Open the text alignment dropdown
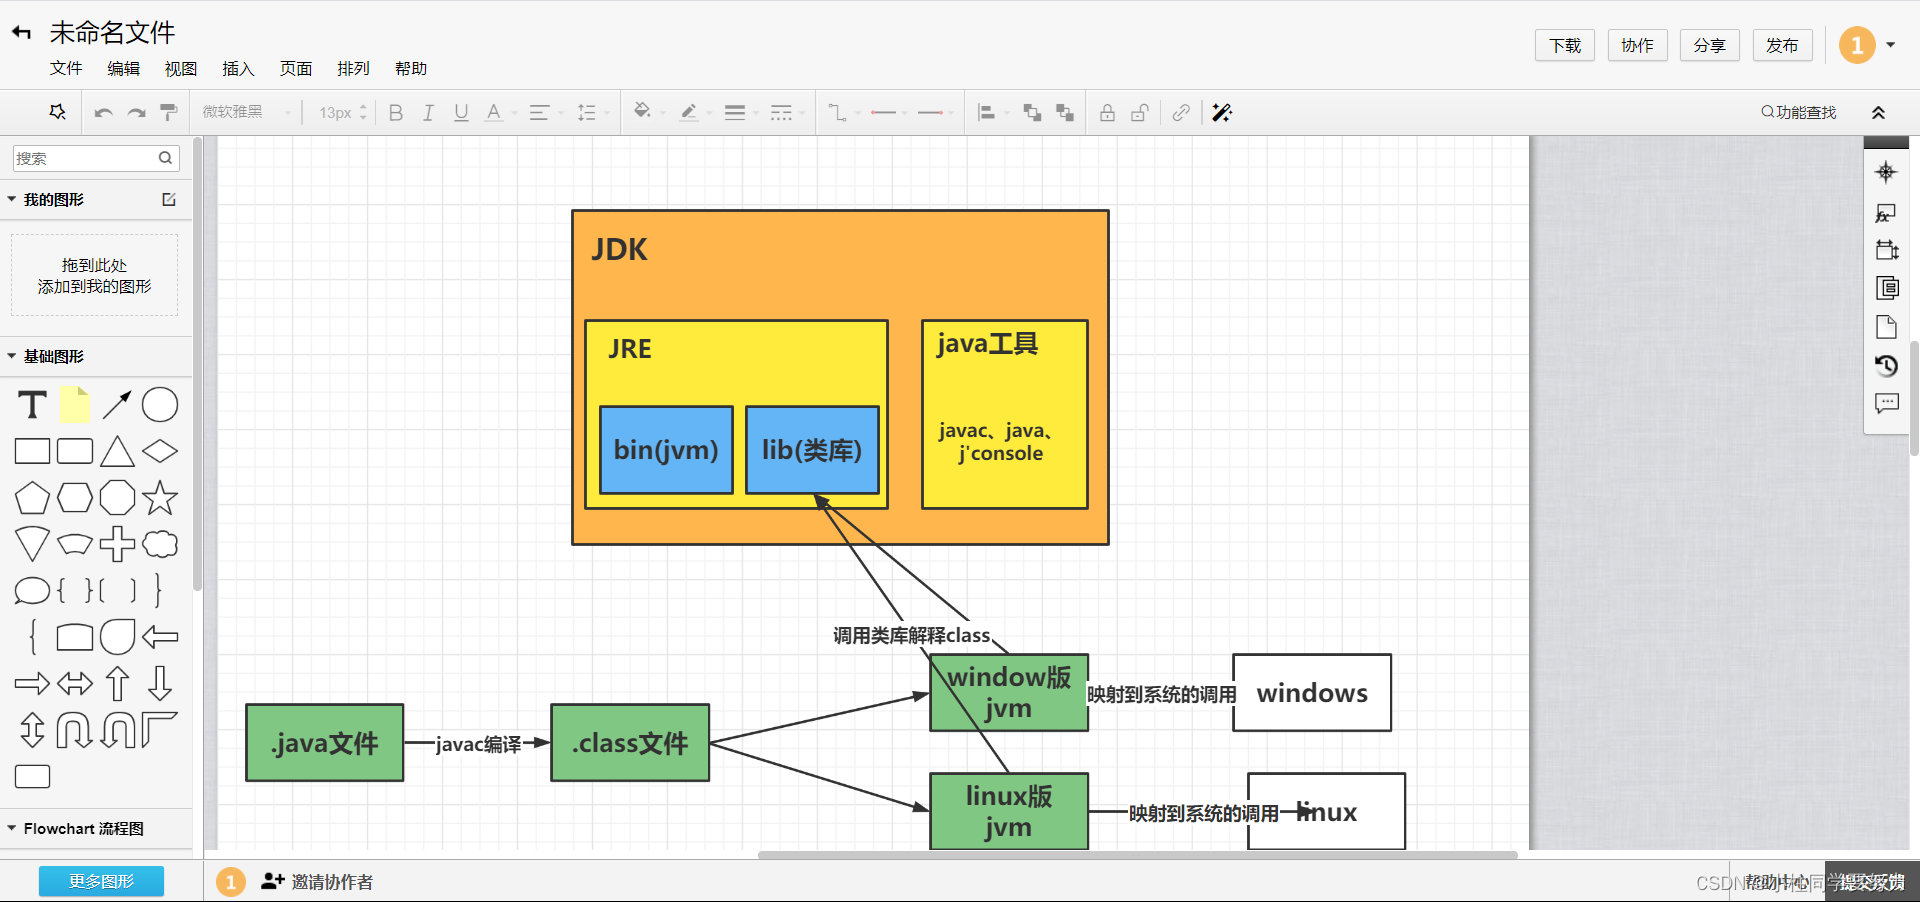1920x902 pixels. point(545,113)
